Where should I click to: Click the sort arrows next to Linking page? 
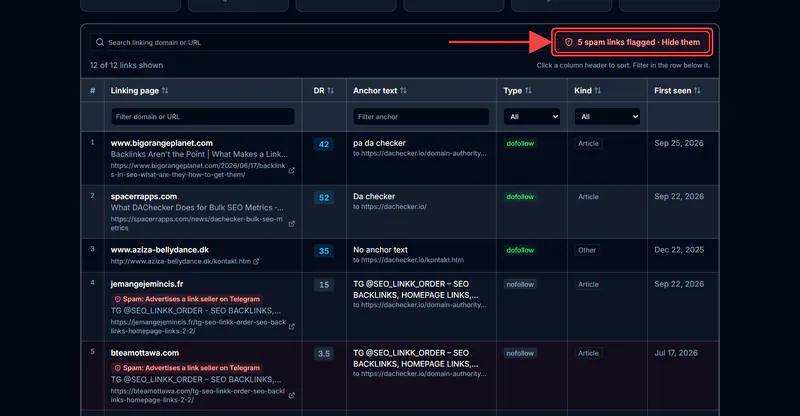click(165, 90)
